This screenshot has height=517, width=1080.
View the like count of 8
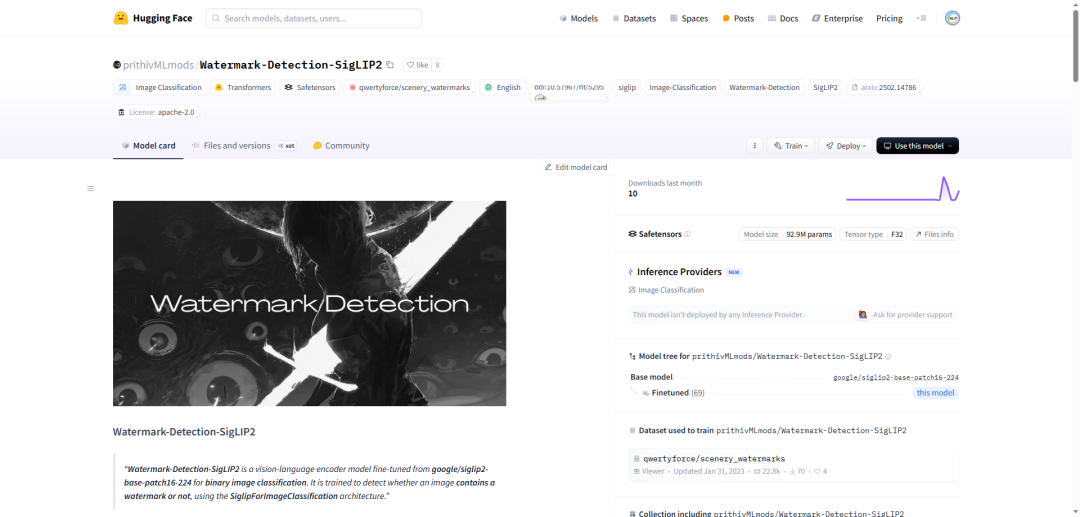click(437, 65)
